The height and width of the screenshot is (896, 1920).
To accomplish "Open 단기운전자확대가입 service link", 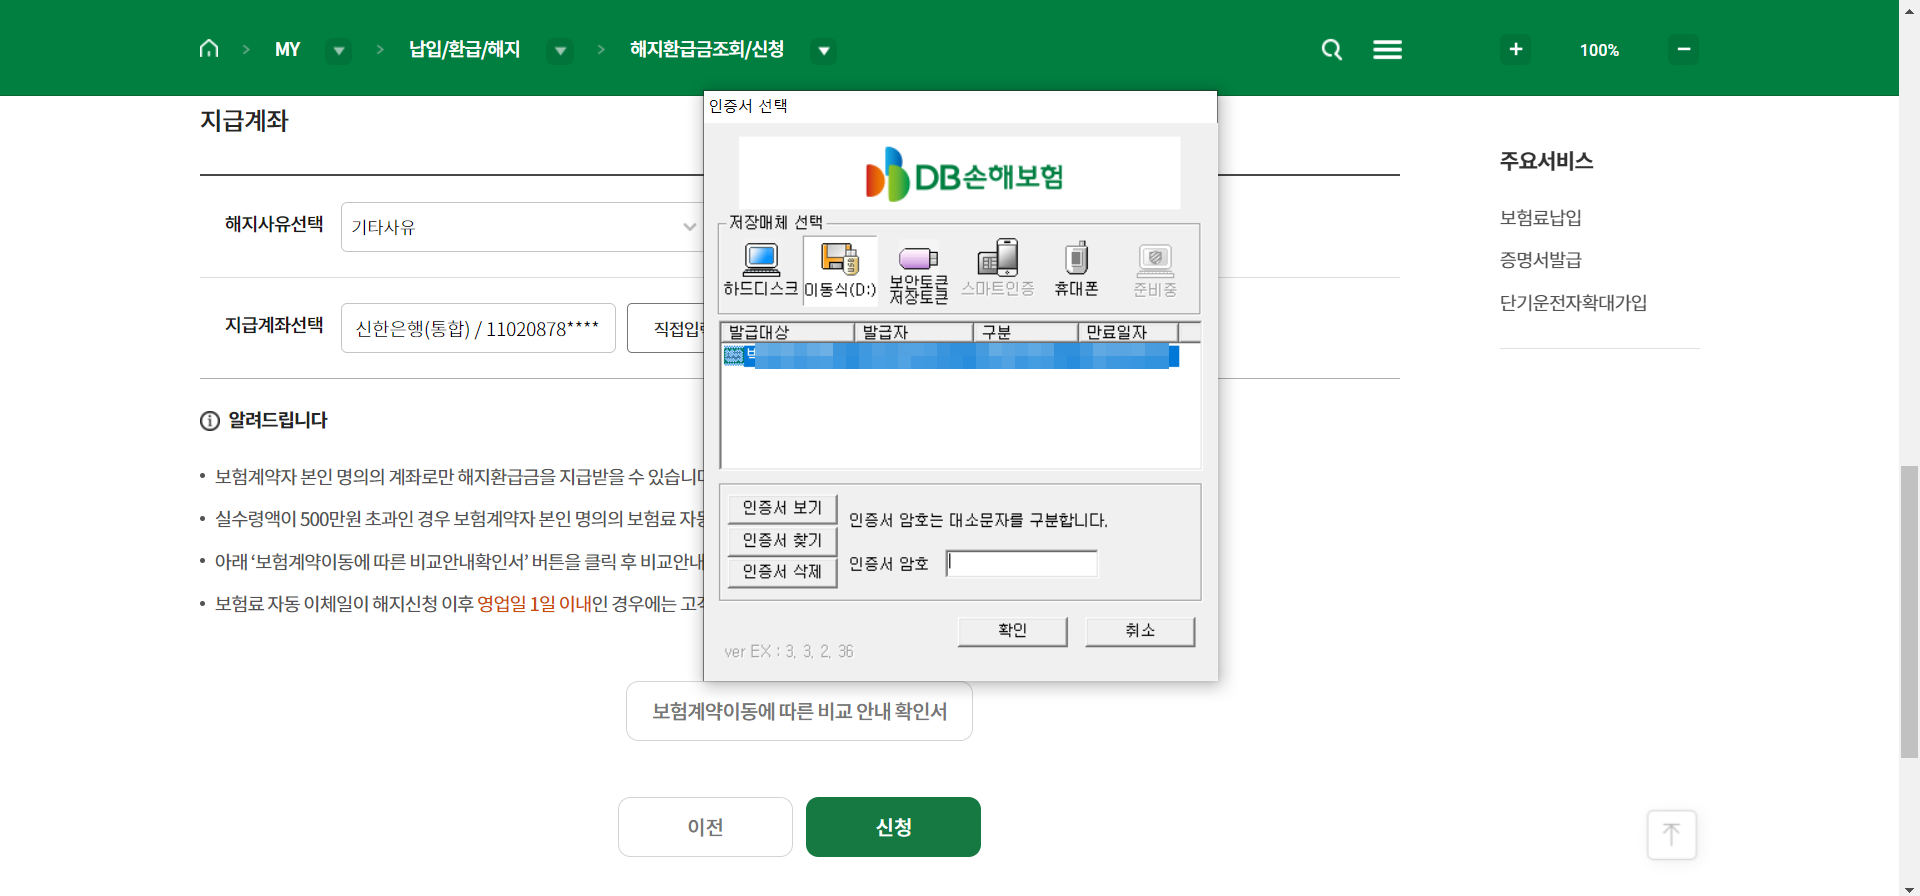I will coord(1573,303).
